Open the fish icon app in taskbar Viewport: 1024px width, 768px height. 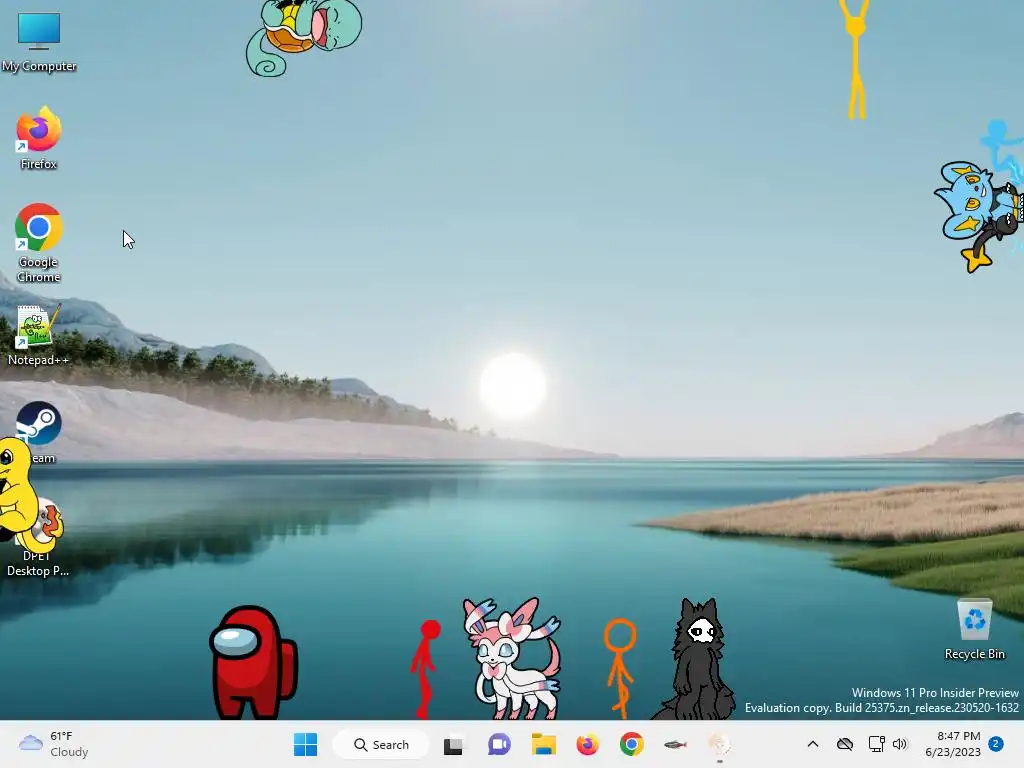pyautogui.click(x=675, y=744)
